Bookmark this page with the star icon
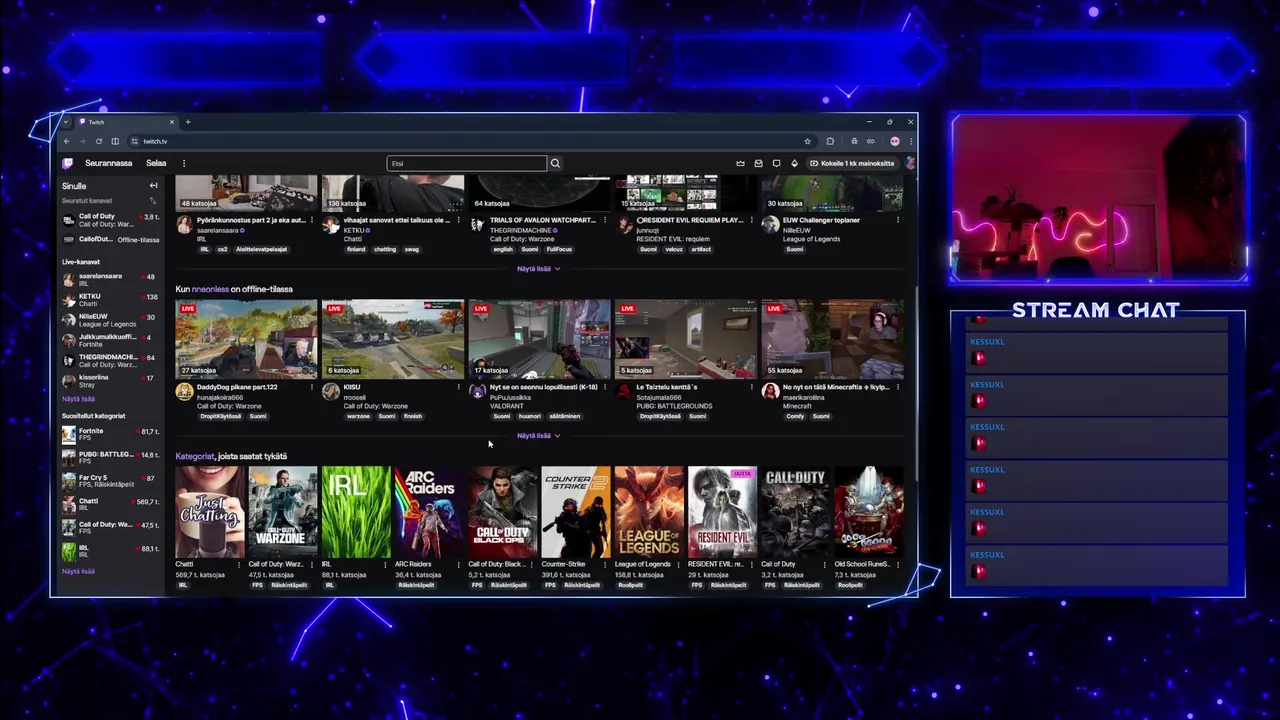The image size is (1280, 720). (x=807, y=141)
